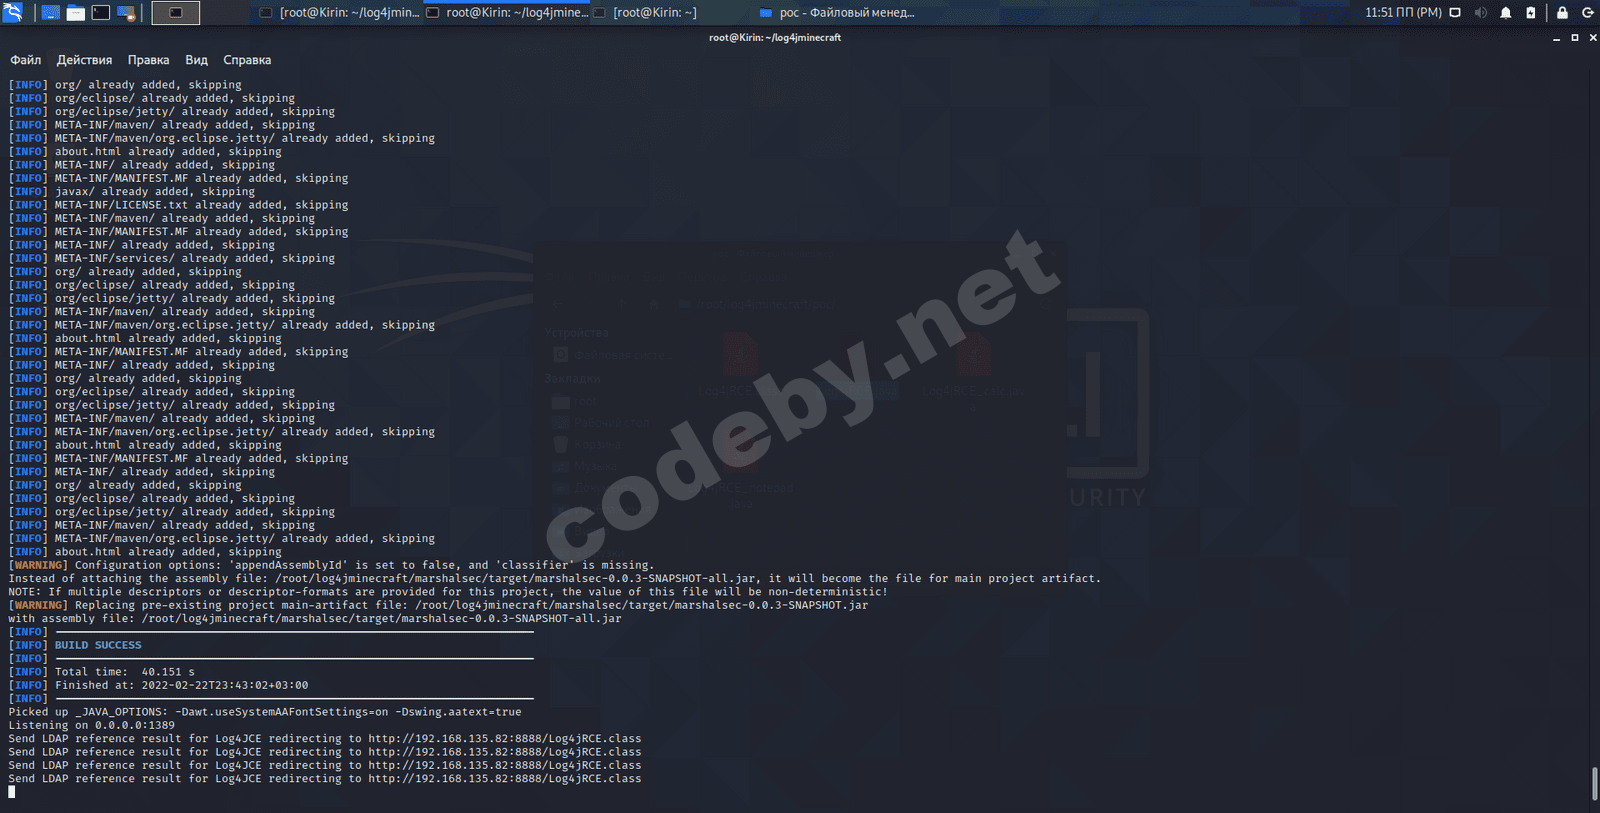Viewport: 1600px width, 813px height.
Task: Click the terminal vertical scrollbar handle
Action: [1594, 783]
